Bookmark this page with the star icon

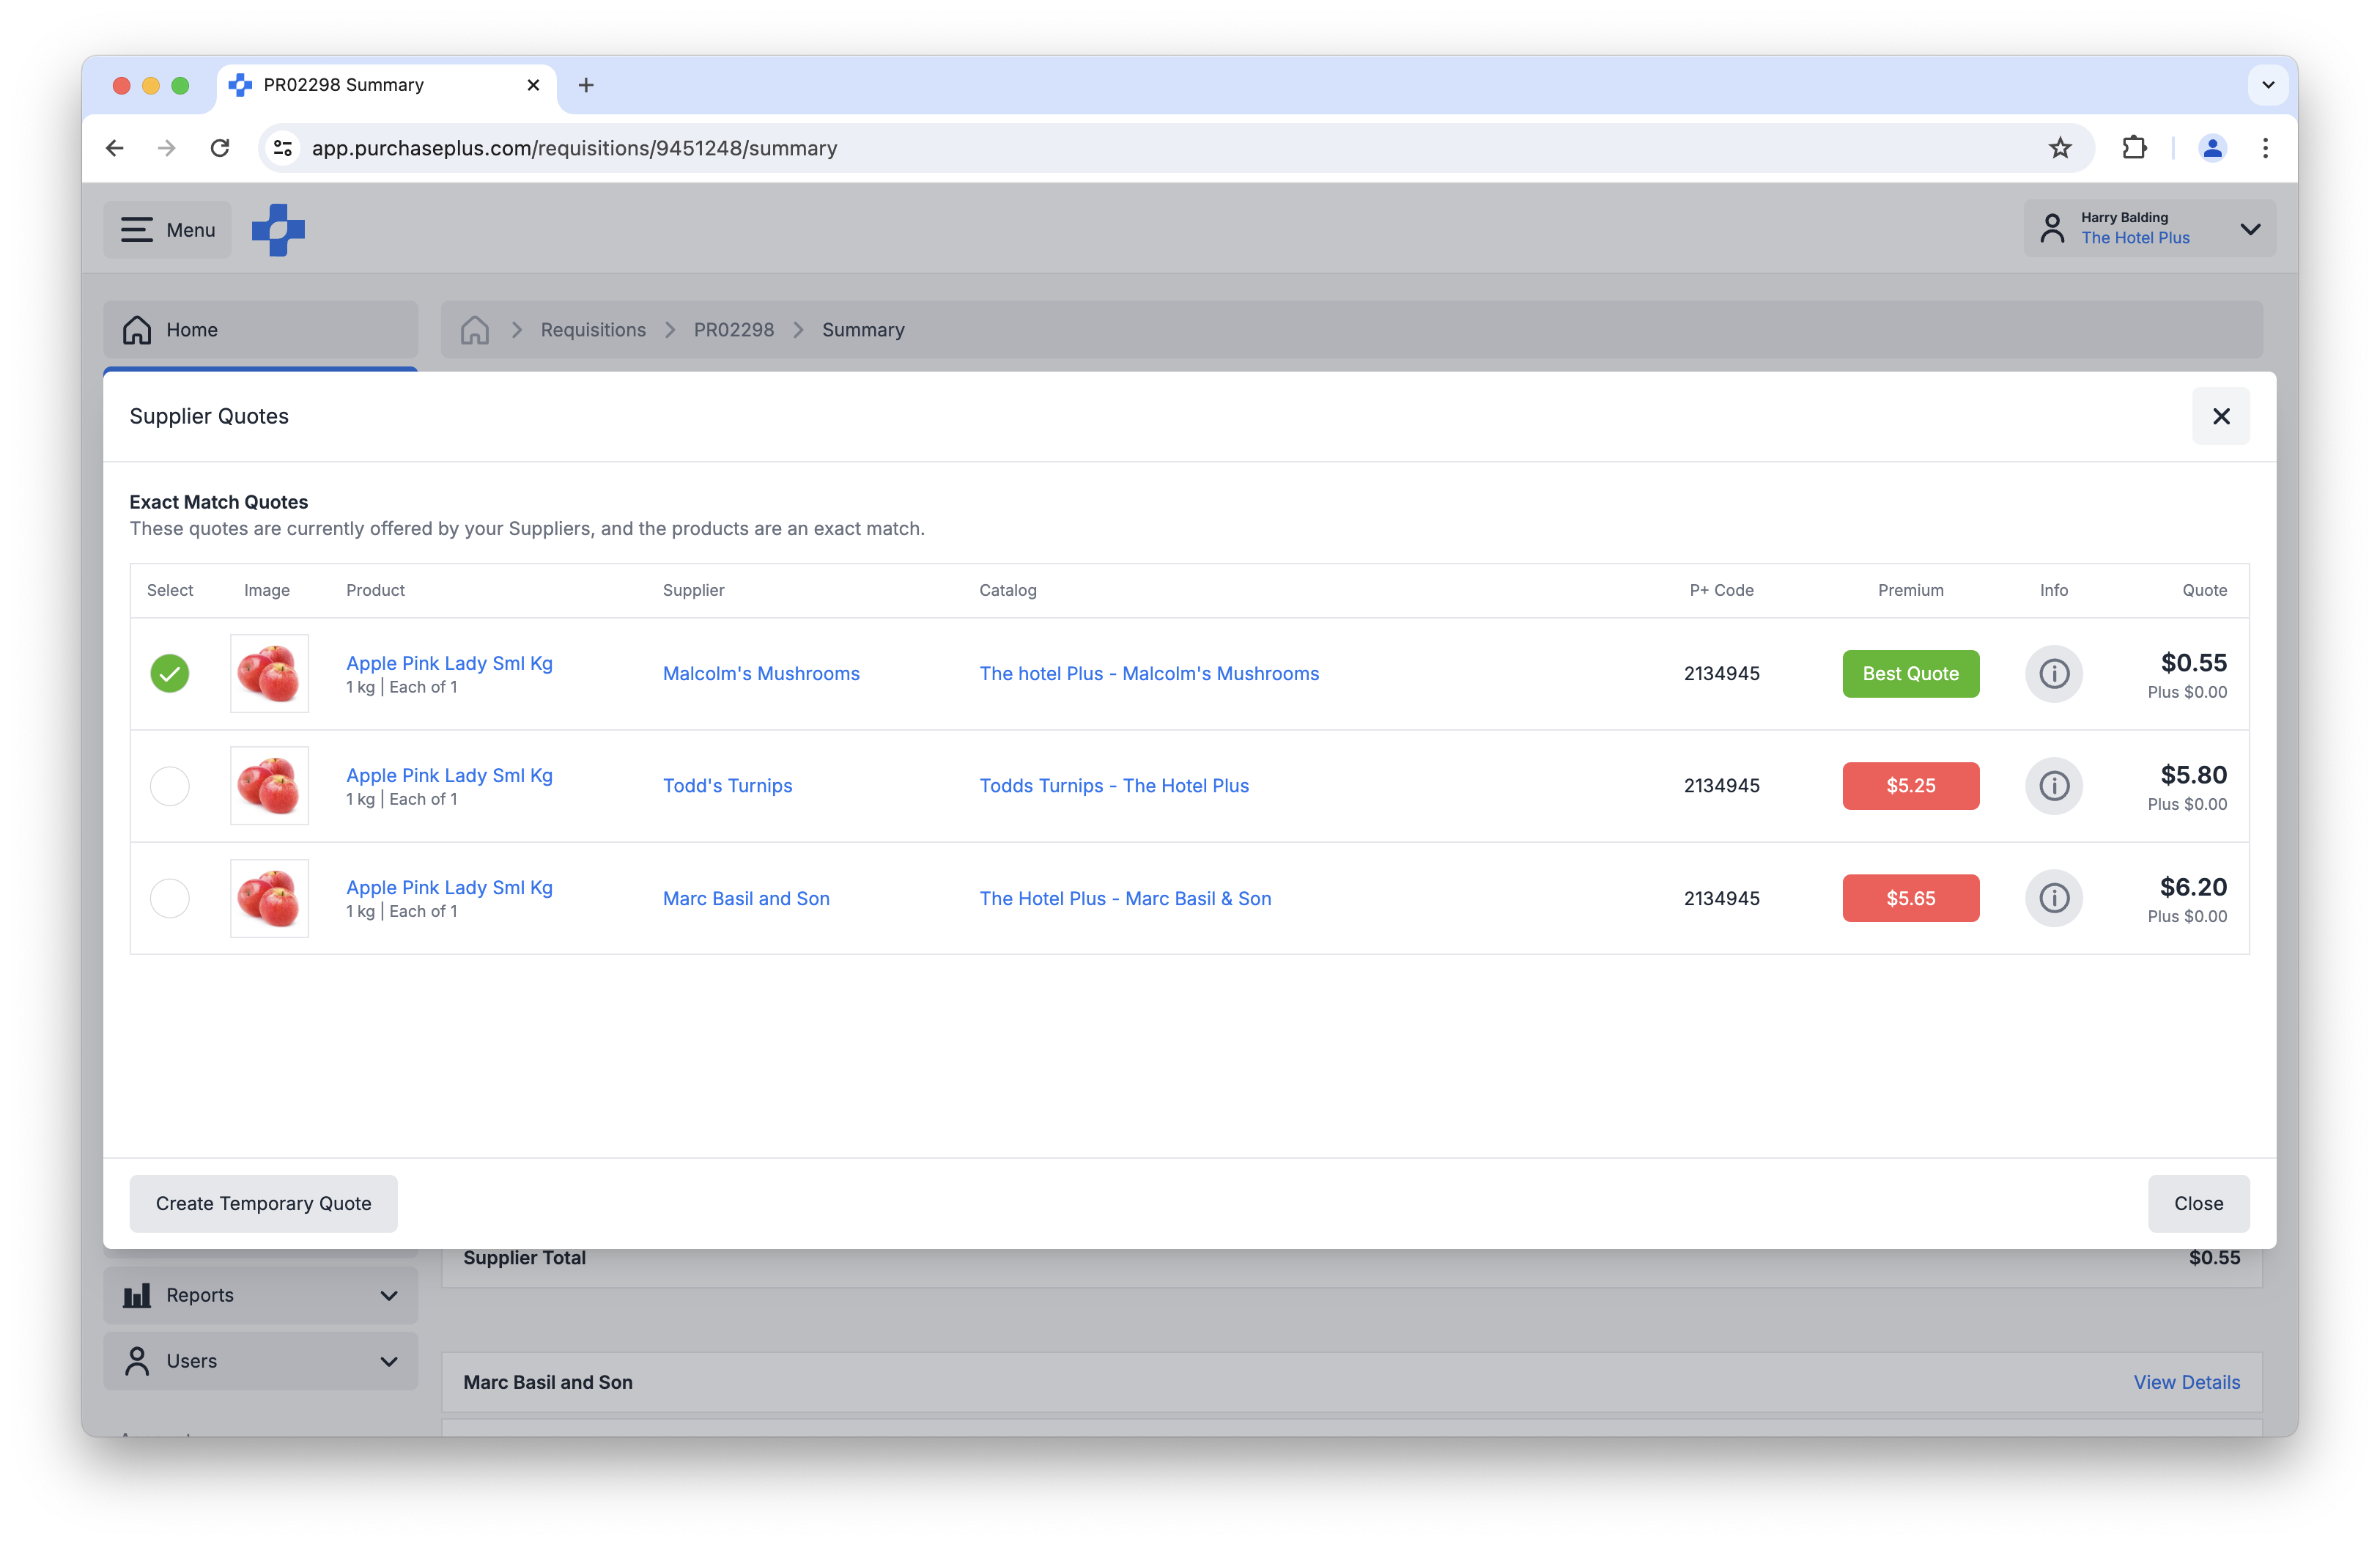tap(2060, 148)
